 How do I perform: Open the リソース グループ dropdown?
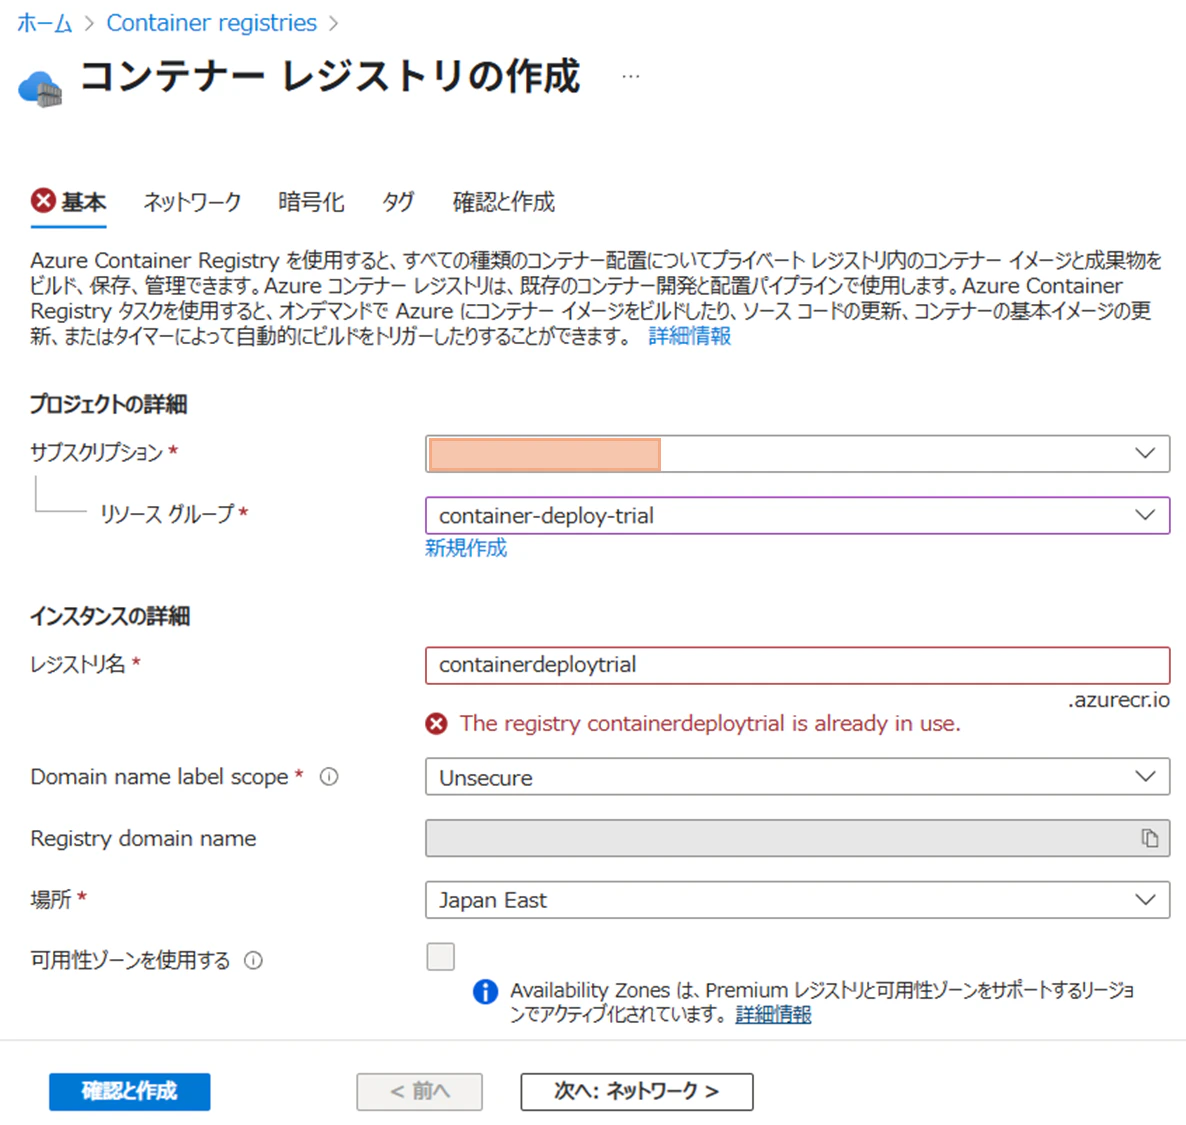[x=797, y=515]
